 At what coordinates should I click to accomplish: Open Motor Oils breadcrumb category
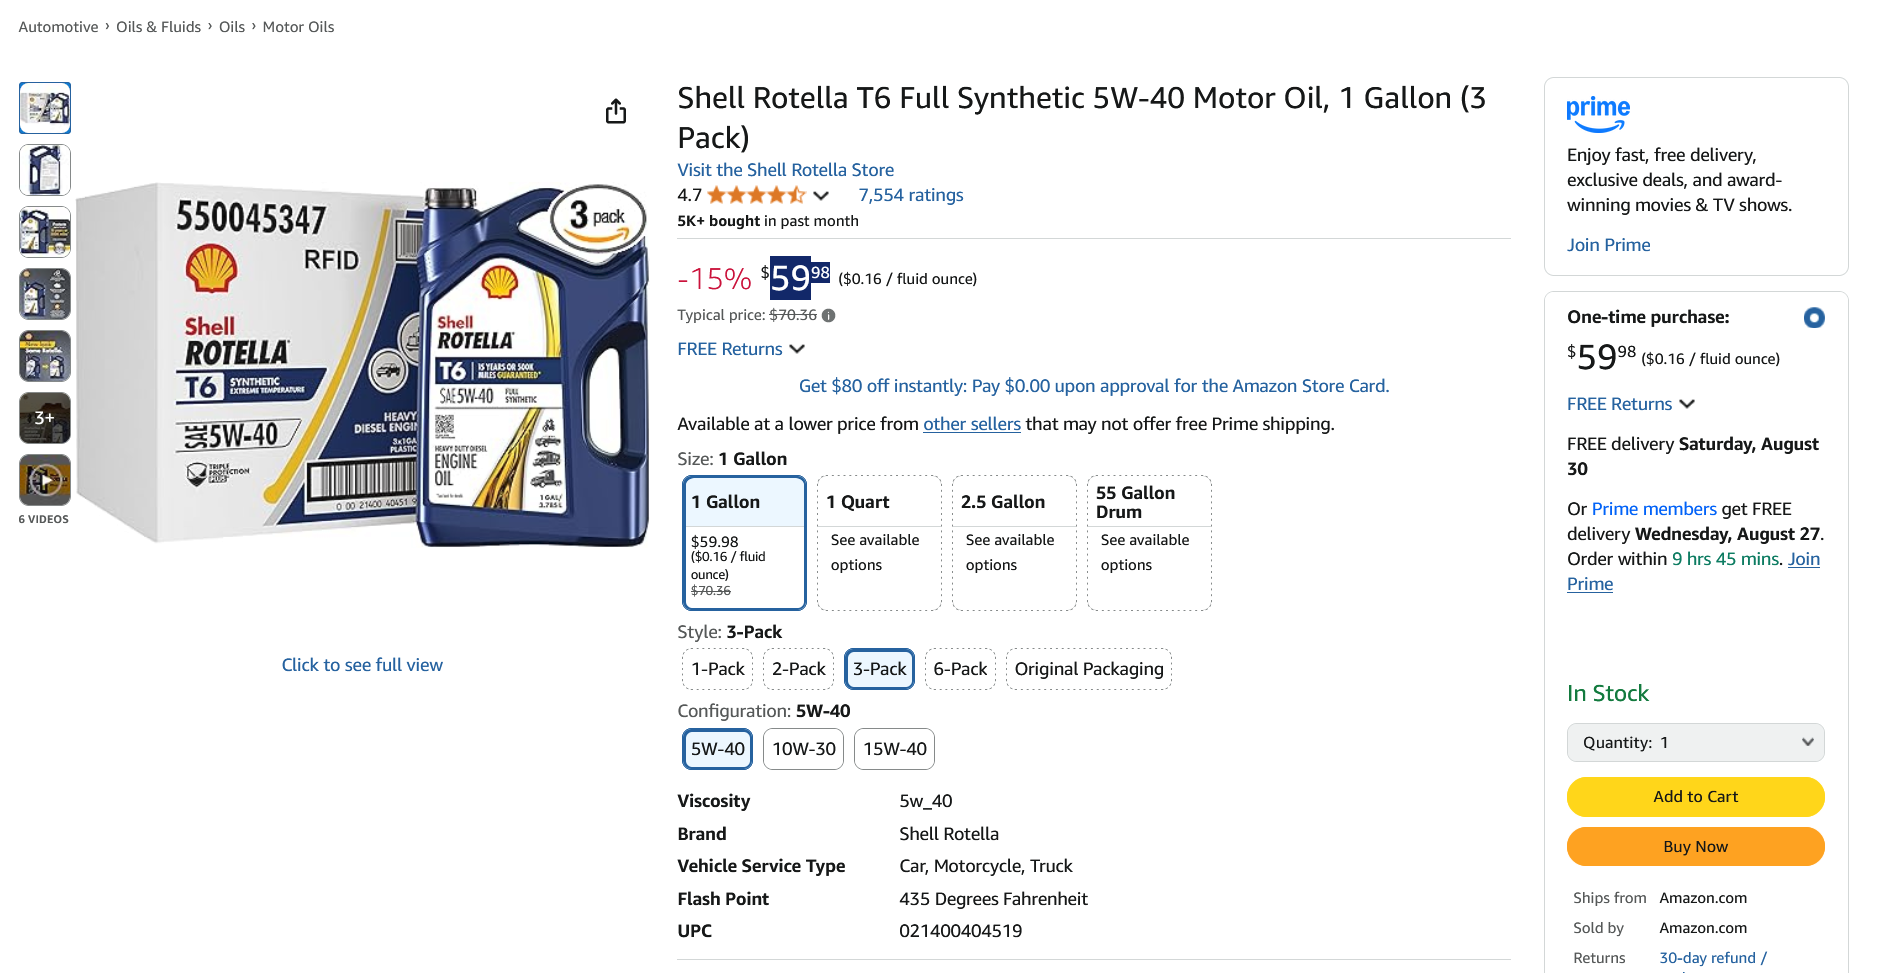[x=298, y=27]
